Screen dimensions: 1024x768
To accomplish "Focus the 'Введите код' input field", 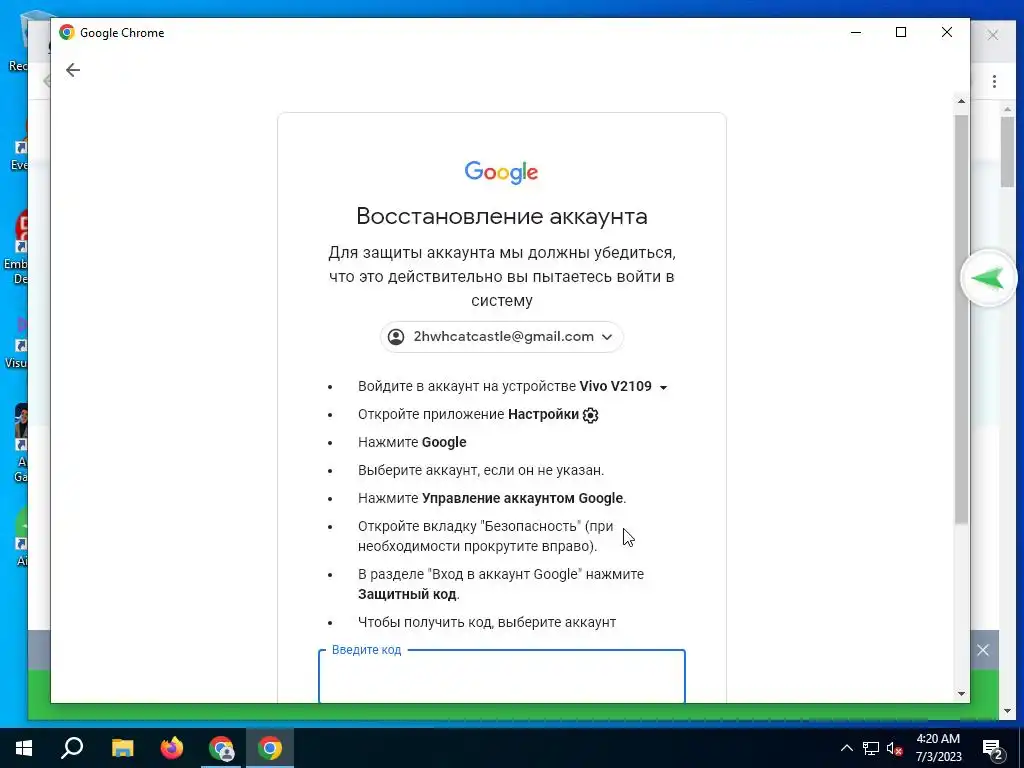I will point(502,677).
